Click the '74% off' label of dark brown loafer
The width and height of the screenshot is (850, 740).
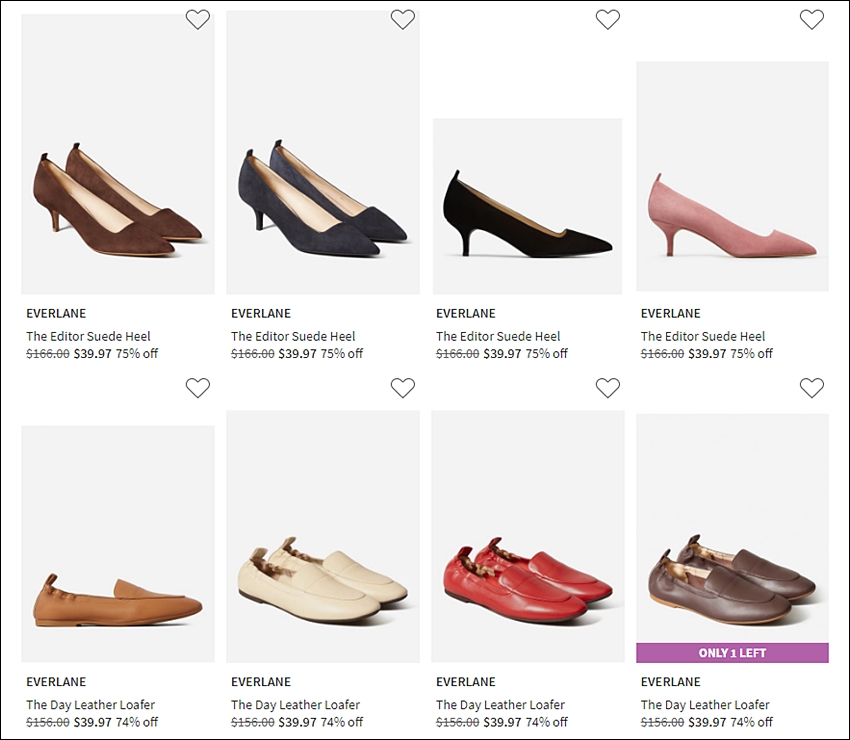[x=751, y=722]
